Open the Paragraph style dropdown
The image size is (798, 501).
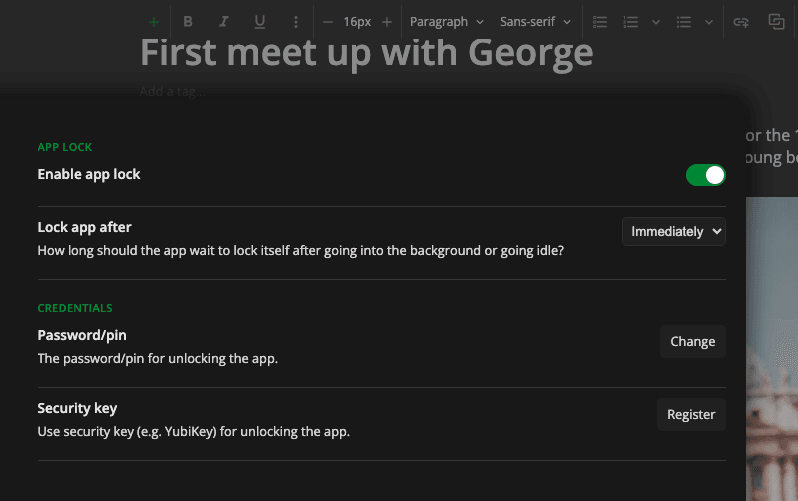tap(446, 21)
